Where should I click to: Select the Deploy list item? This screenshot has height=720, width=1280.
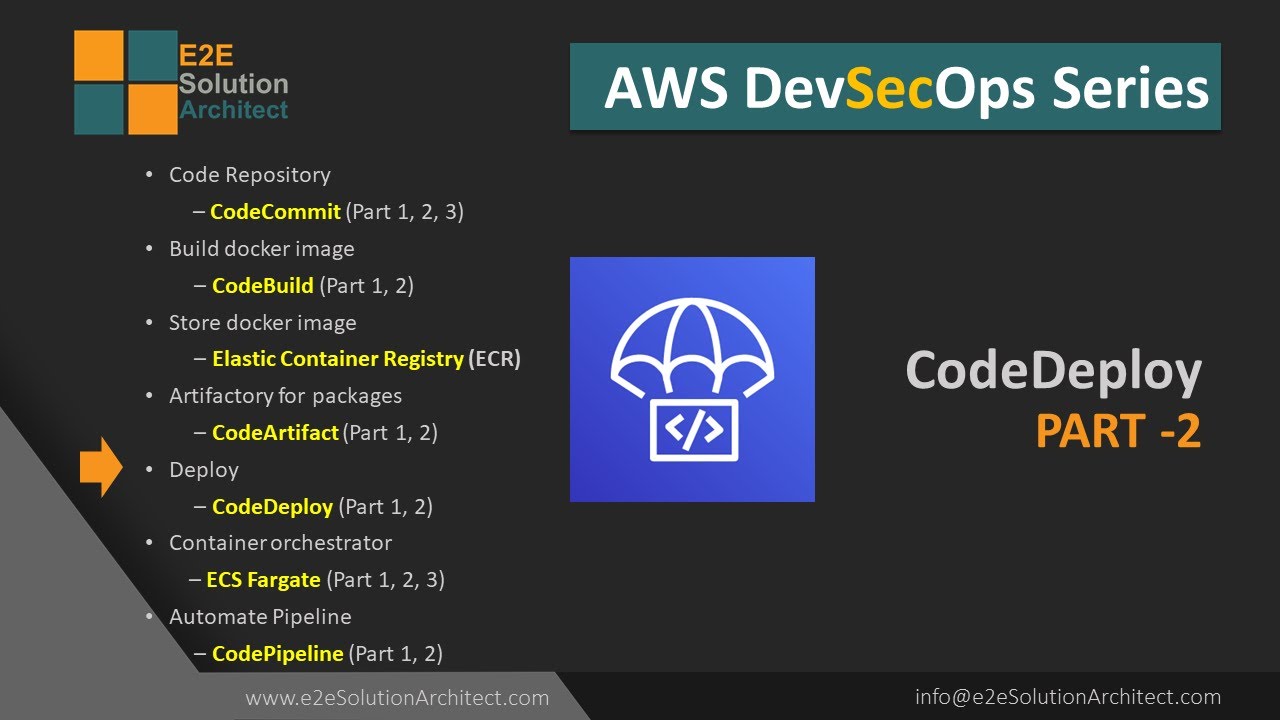pos(203,470)
